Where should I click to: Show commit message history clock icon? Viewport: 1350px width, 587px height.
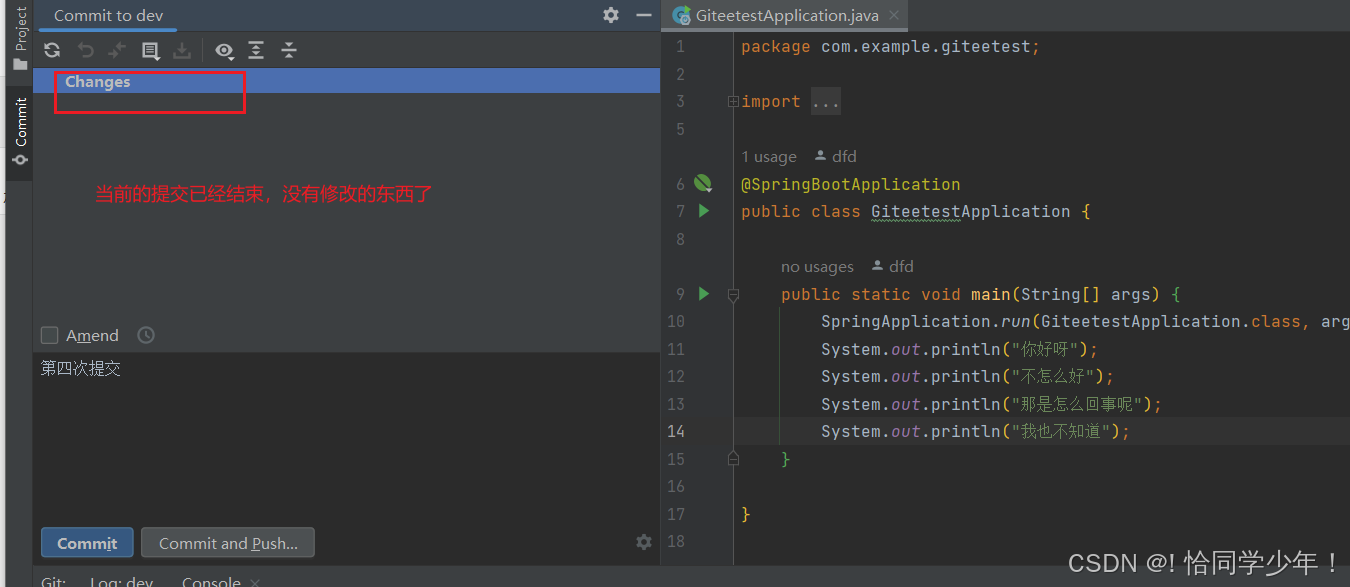[146, 335]
